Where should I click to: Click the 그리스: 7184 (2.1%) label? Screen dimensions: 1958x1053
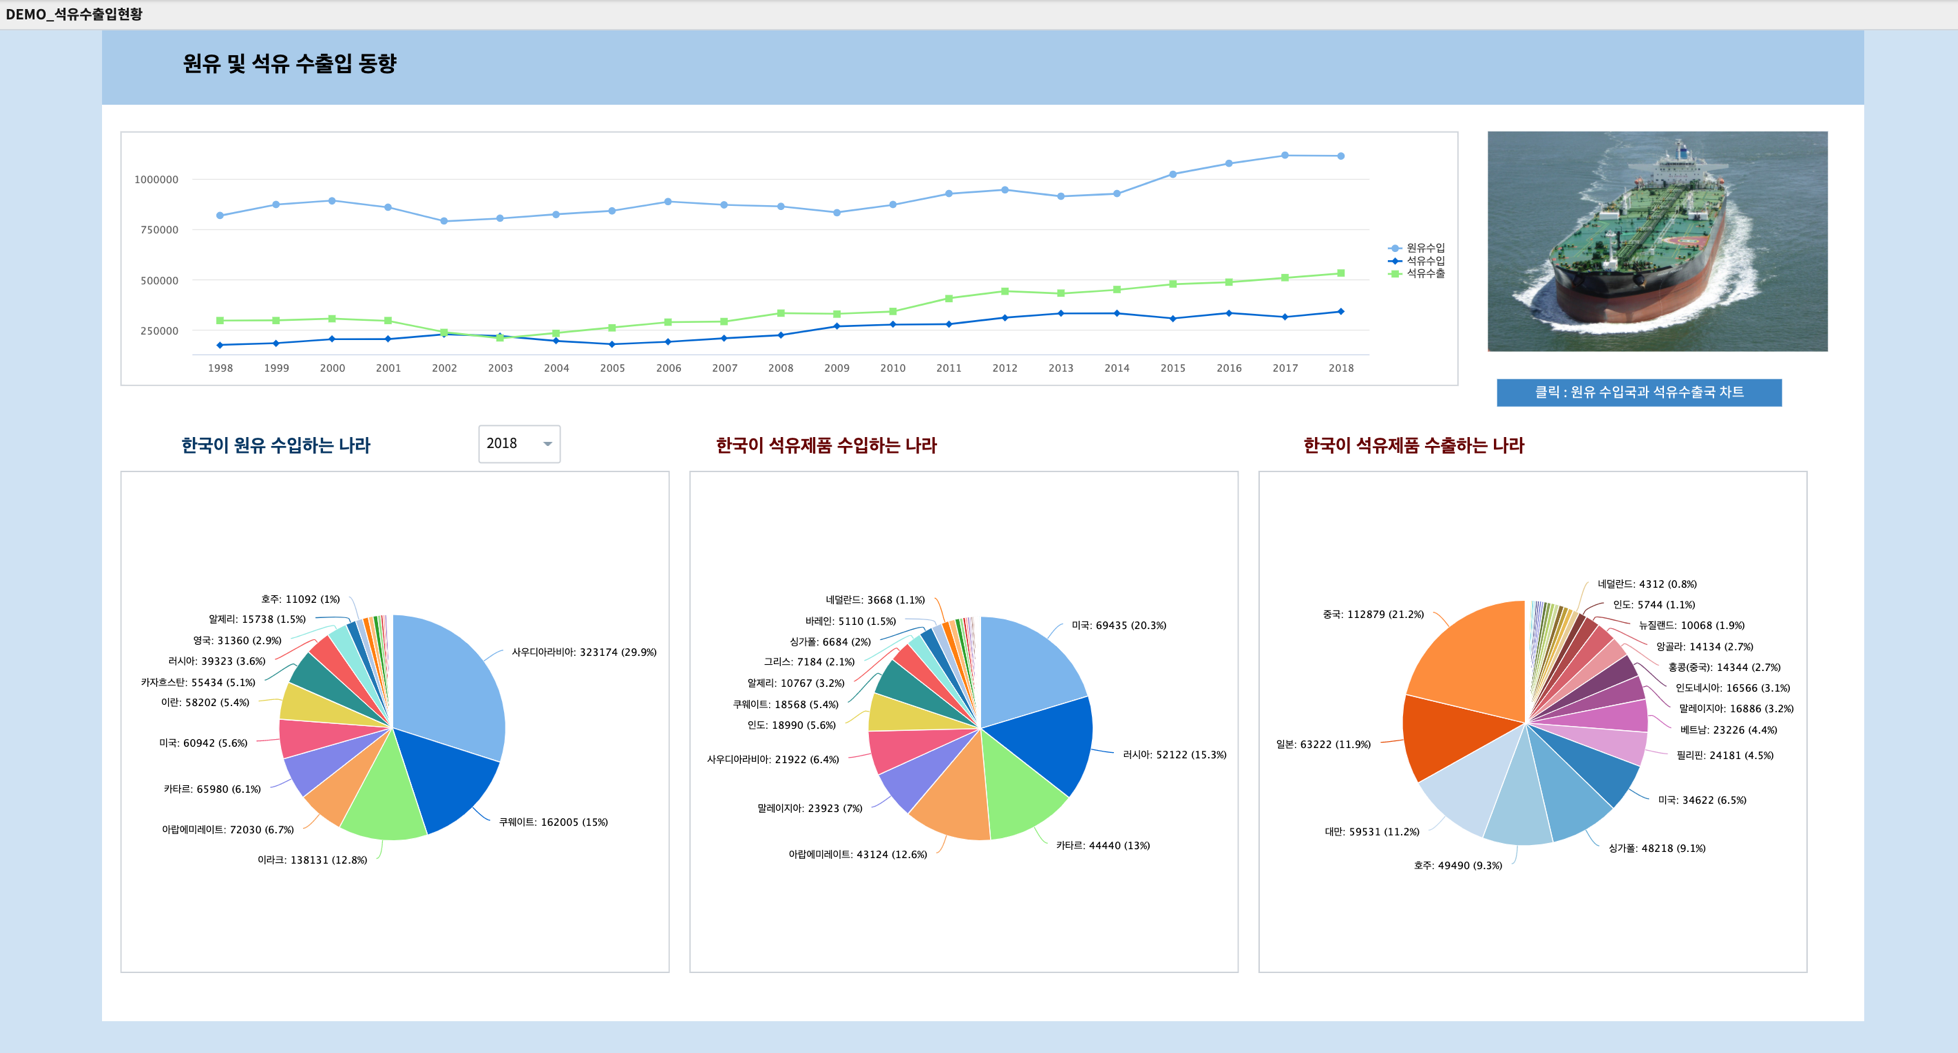[x=809, y=662]
